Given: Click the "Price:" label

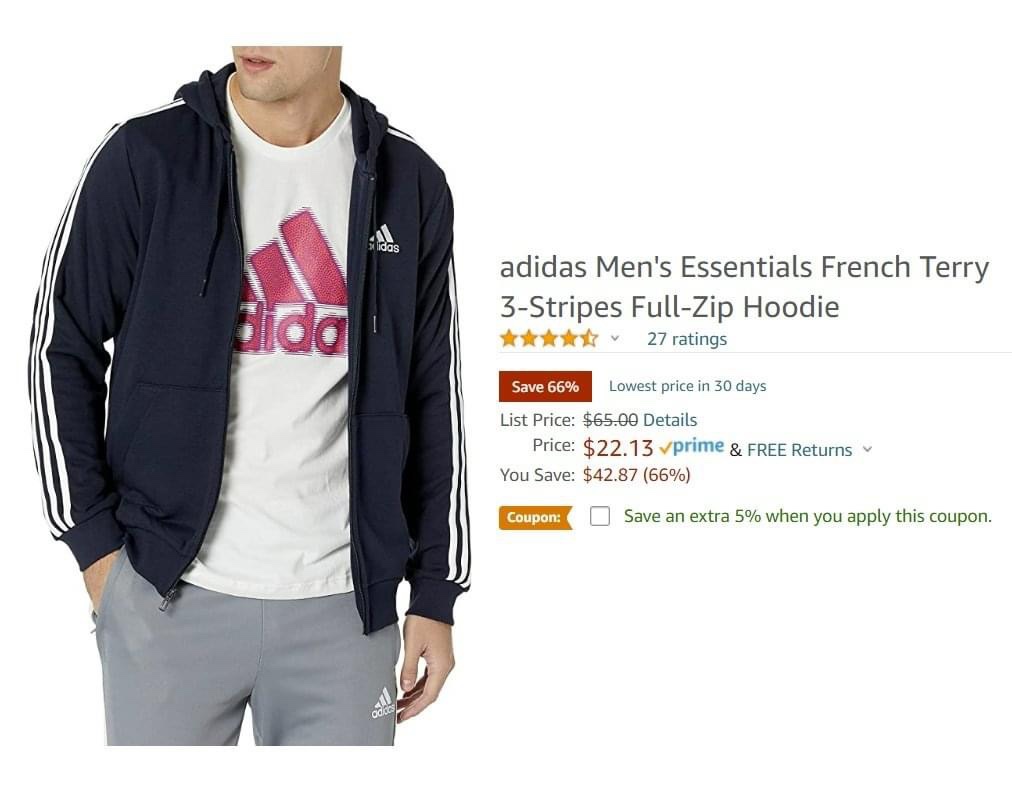Looking at the screenshot, I should (553, 446).
